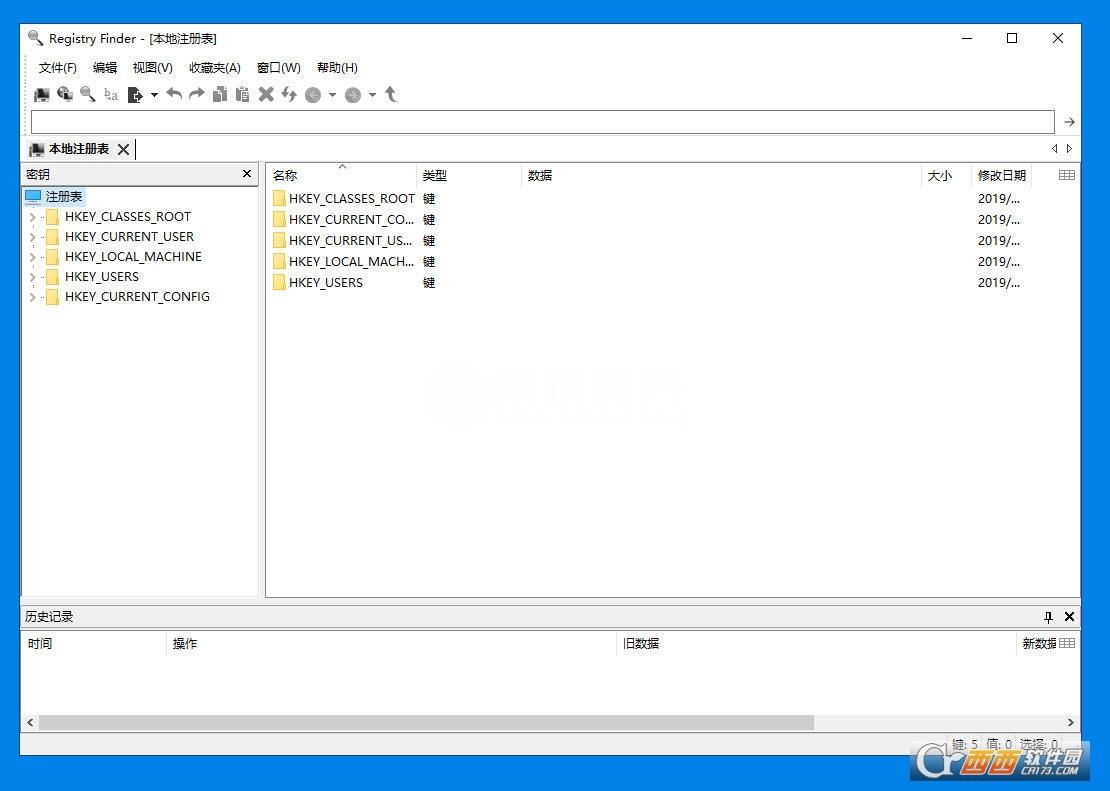Open the back-navigation dropdown arrow

pyautogui.click(x=332, y=94)
